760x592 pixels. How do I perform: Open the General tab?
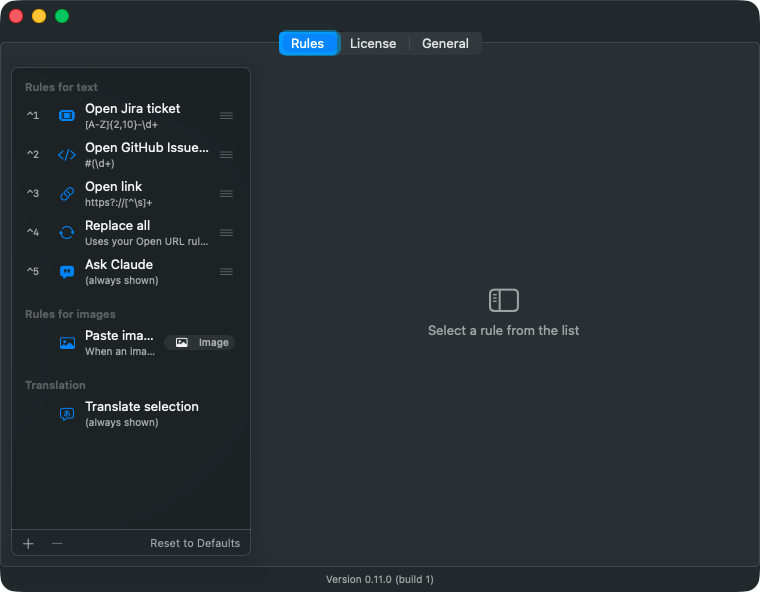click(x=445, y=44)
